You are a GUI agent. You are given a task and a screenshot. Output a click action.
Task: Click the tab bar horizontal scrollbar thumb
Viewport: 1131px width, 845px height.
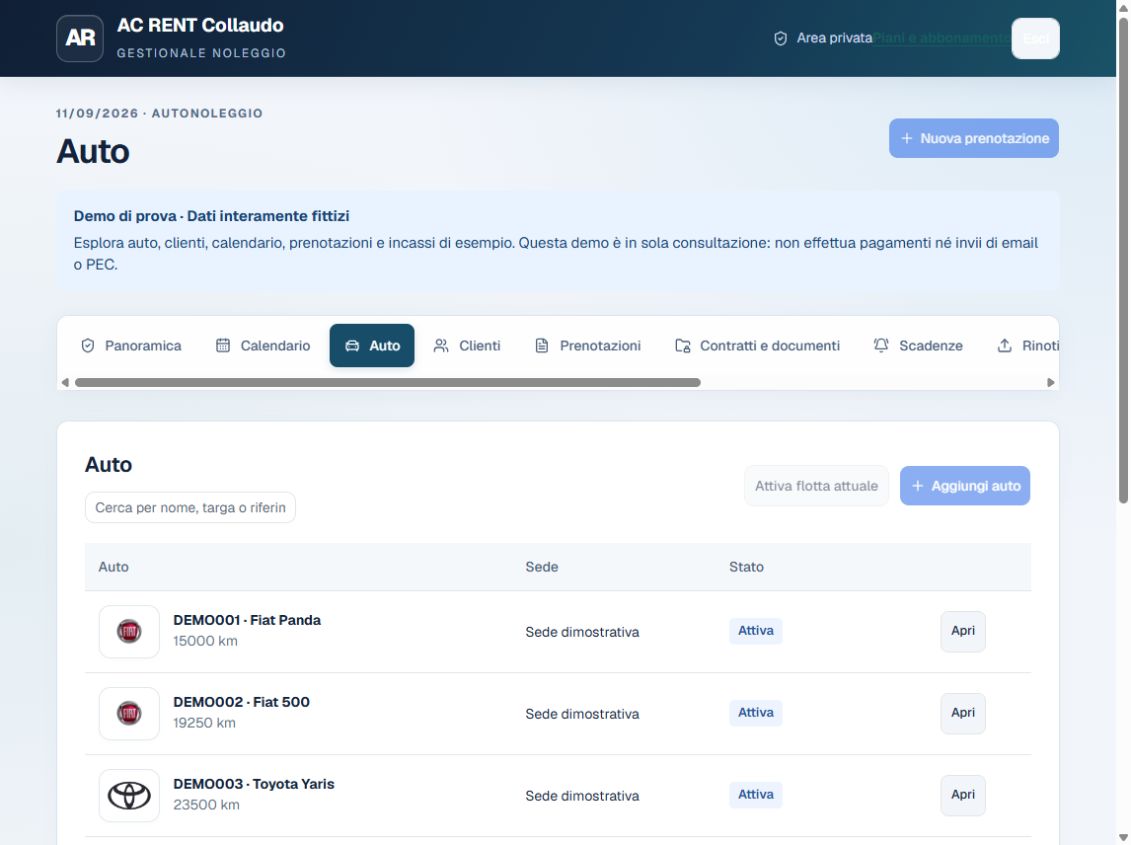coord(387,382)
